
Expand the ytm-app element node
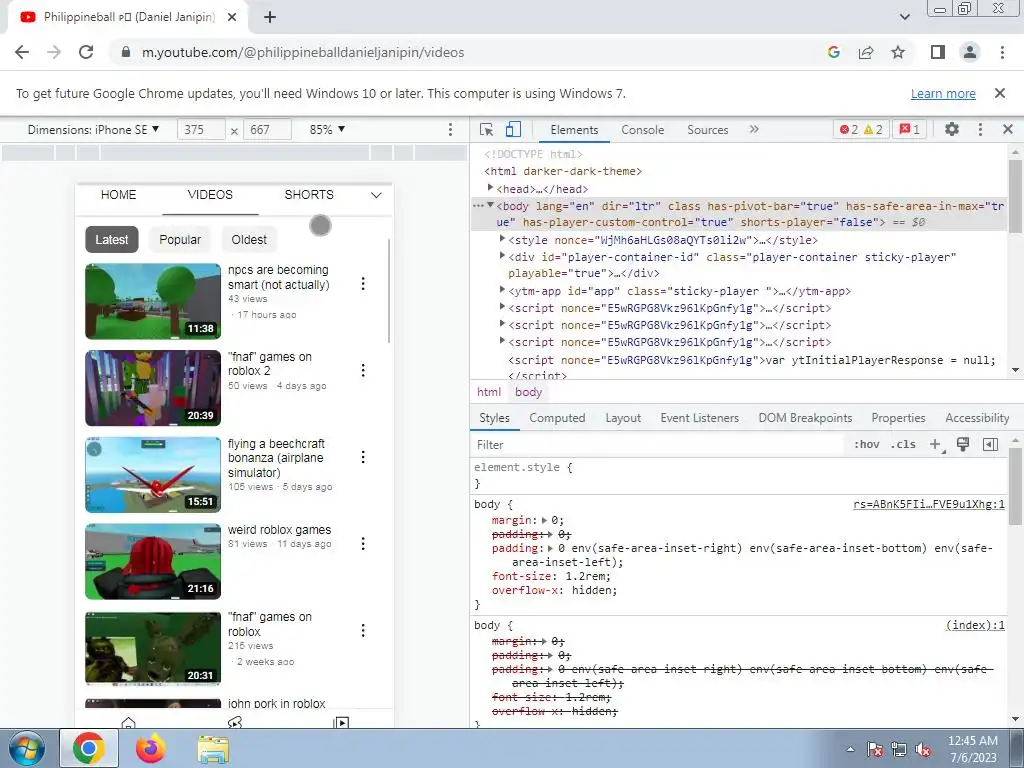(x=502, y=290)
